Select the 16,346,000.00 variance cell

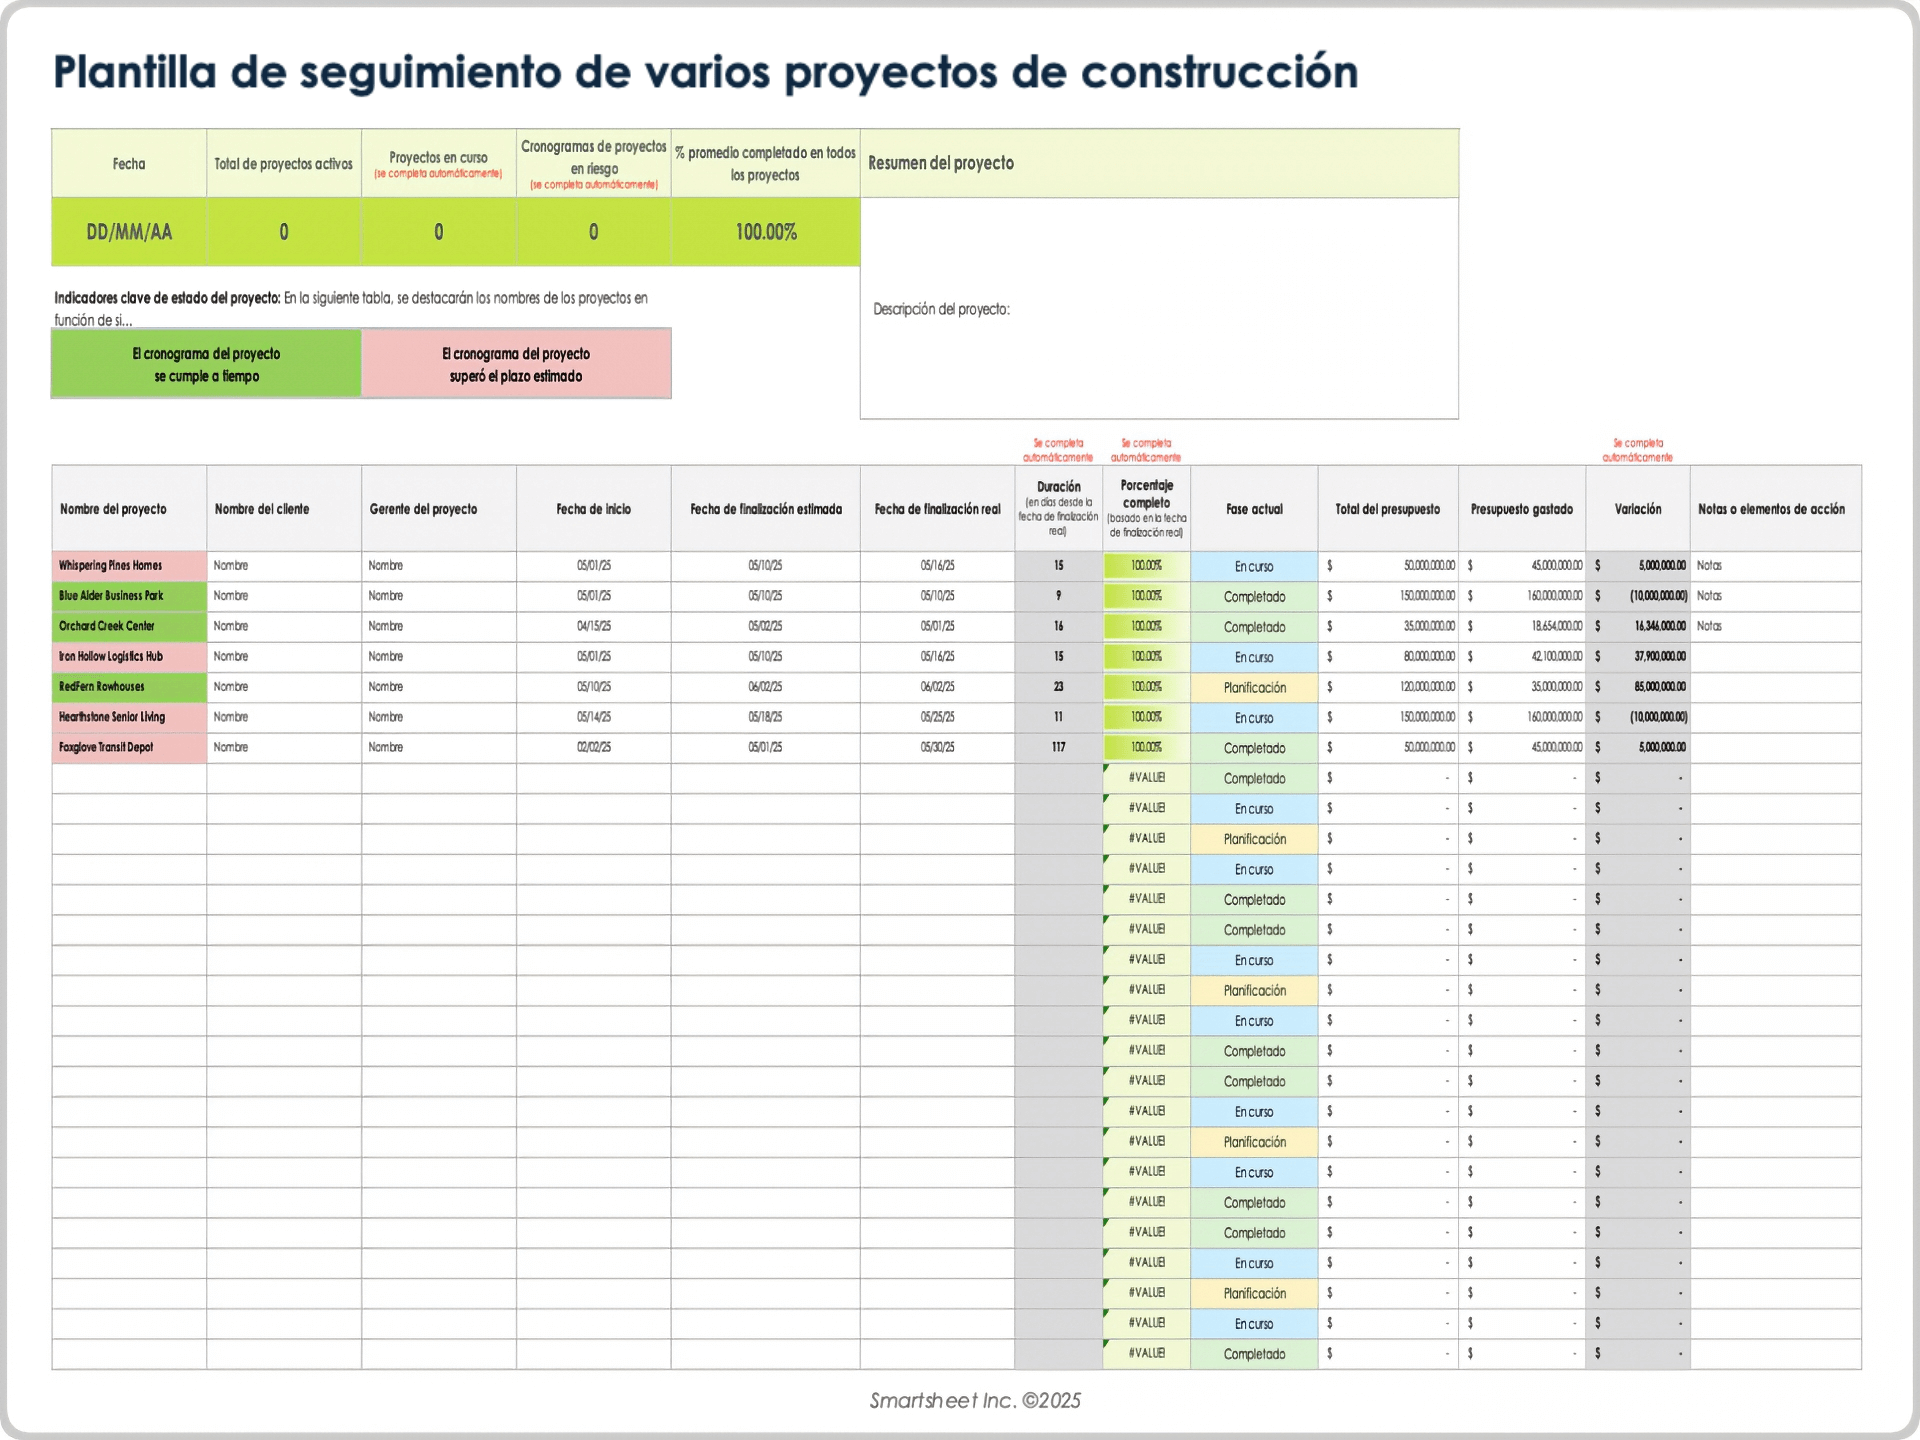[x=1638, y=626]
